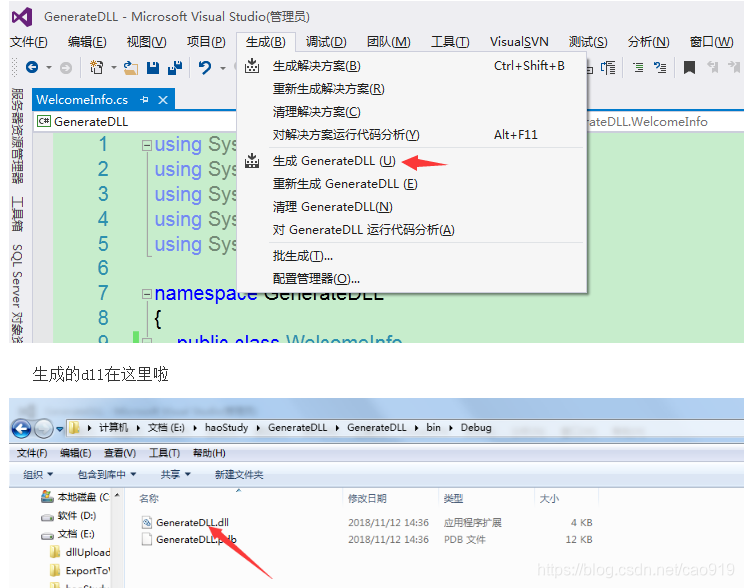This screenshot has width=744, height=588.
Task: Choose 清理 GenerateDLL(N) entry
Action: 411,207
